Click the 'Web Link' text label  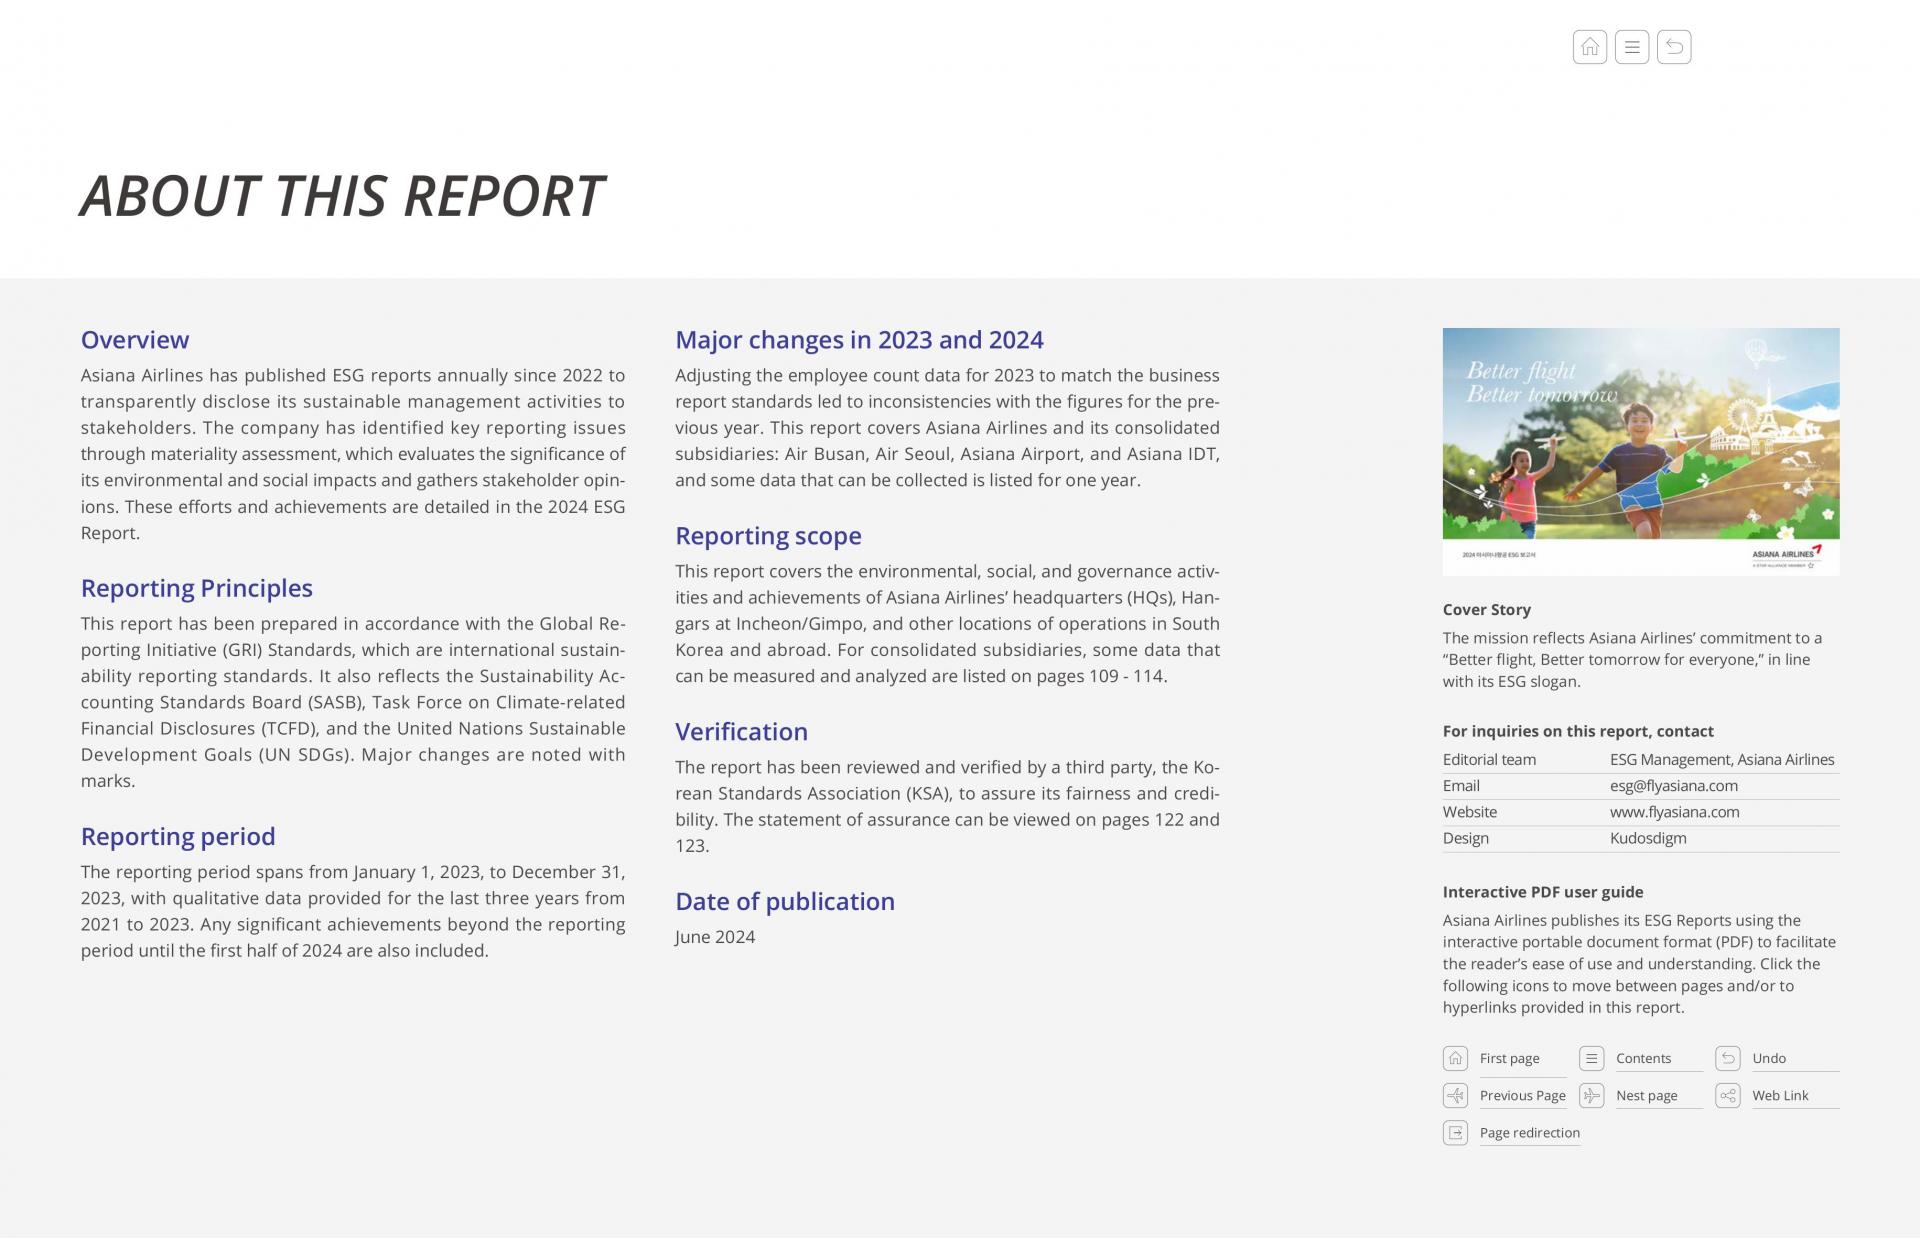pos(1780,1095)
